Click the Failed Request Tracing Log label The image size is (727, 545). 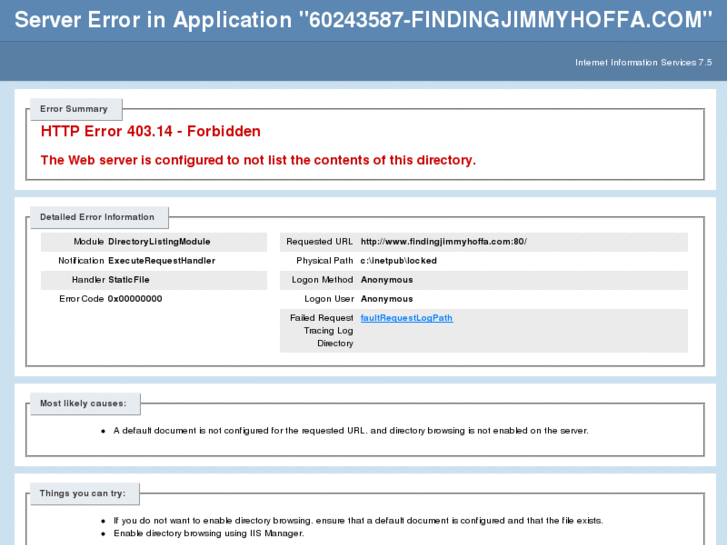[321, 331]
